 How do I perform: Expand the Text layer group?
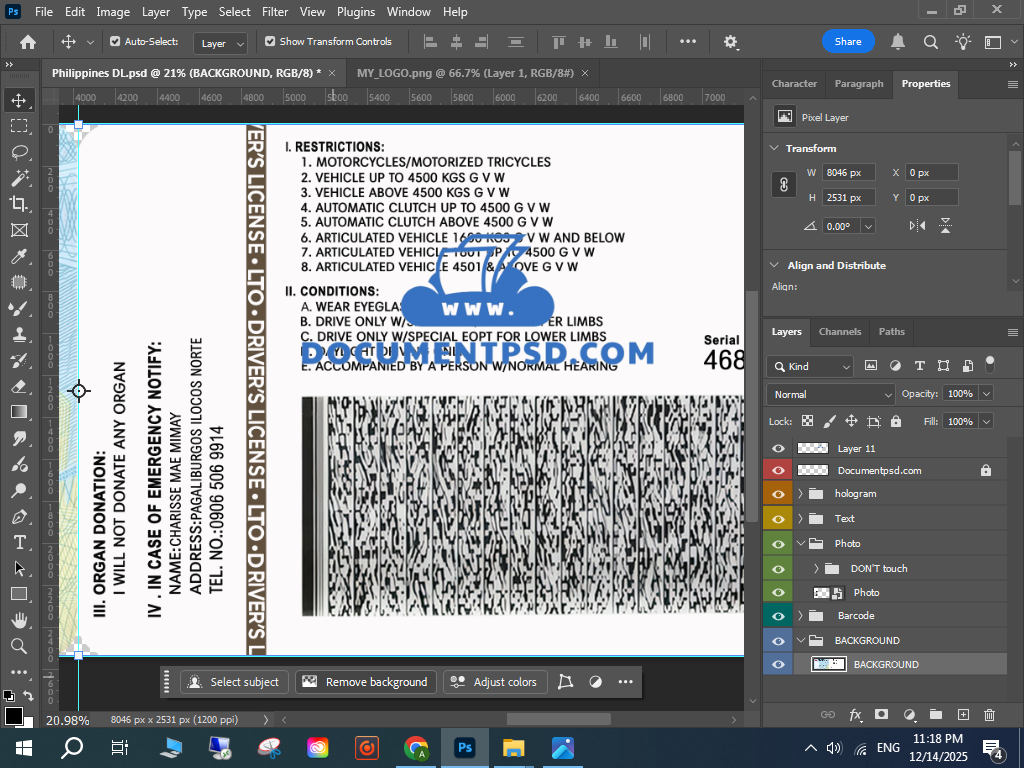pyautogui.click(x=800, y=519)
